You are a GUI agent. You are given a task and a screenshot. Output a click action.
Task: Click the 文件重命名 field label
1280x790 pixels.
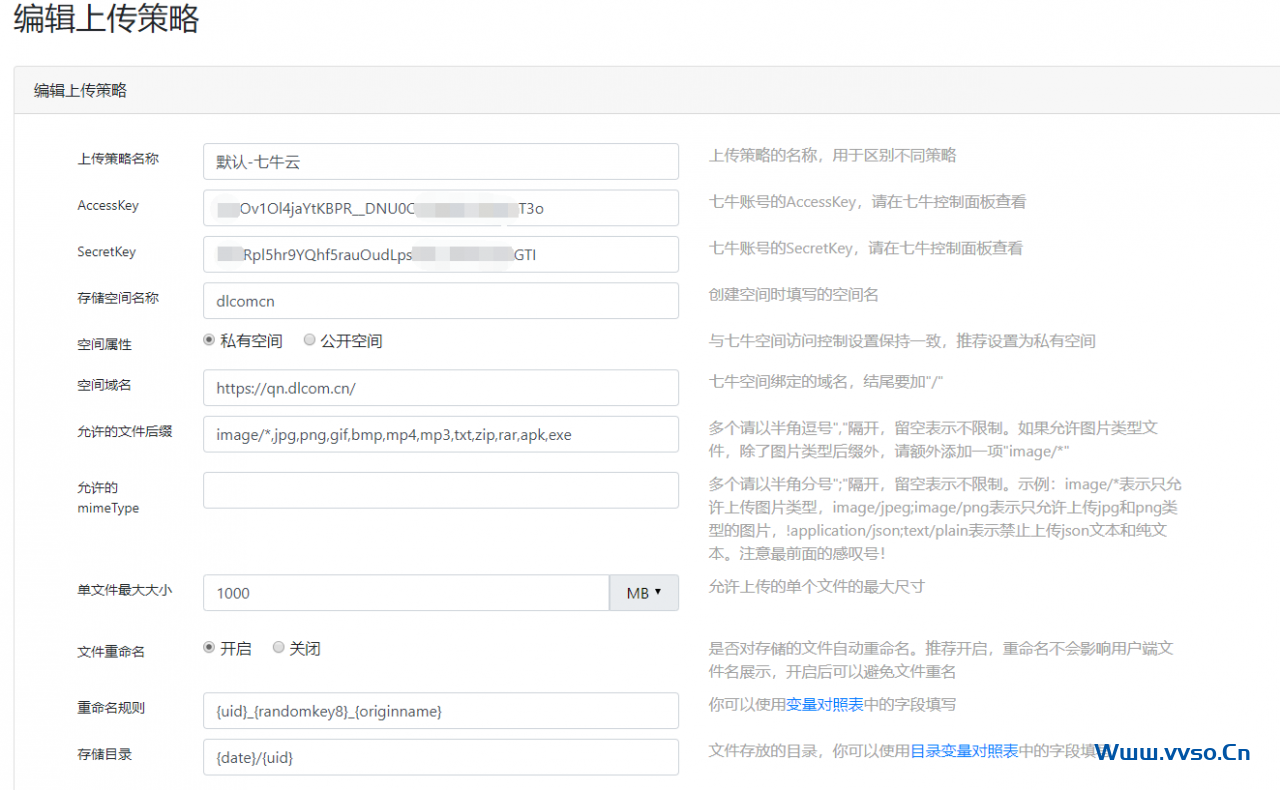click(x=111, y=651)
